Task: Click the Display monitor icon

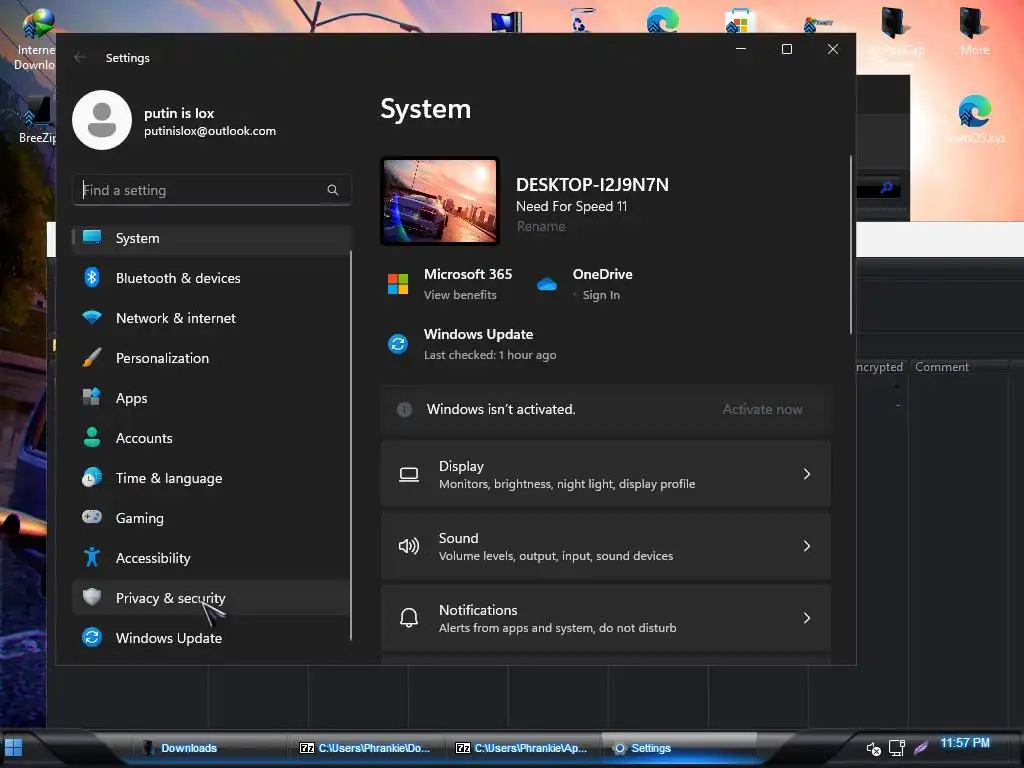Action: pos(409,475)
